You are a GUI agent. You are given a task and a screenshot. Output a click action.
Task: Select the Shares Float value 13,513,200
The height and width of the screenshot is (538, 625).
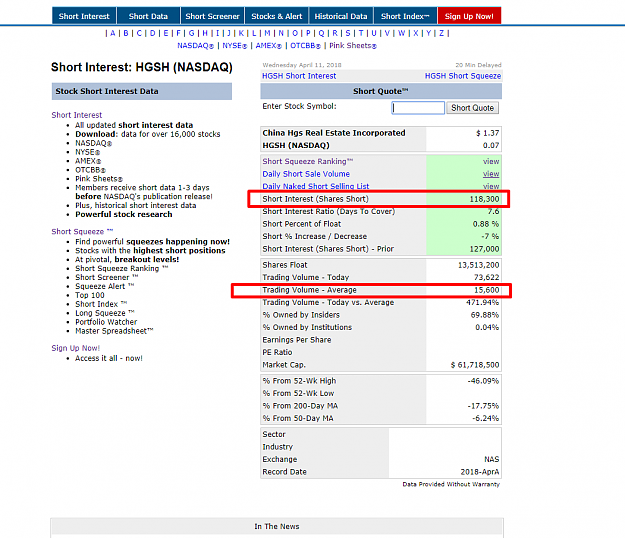tap(478, 265)
